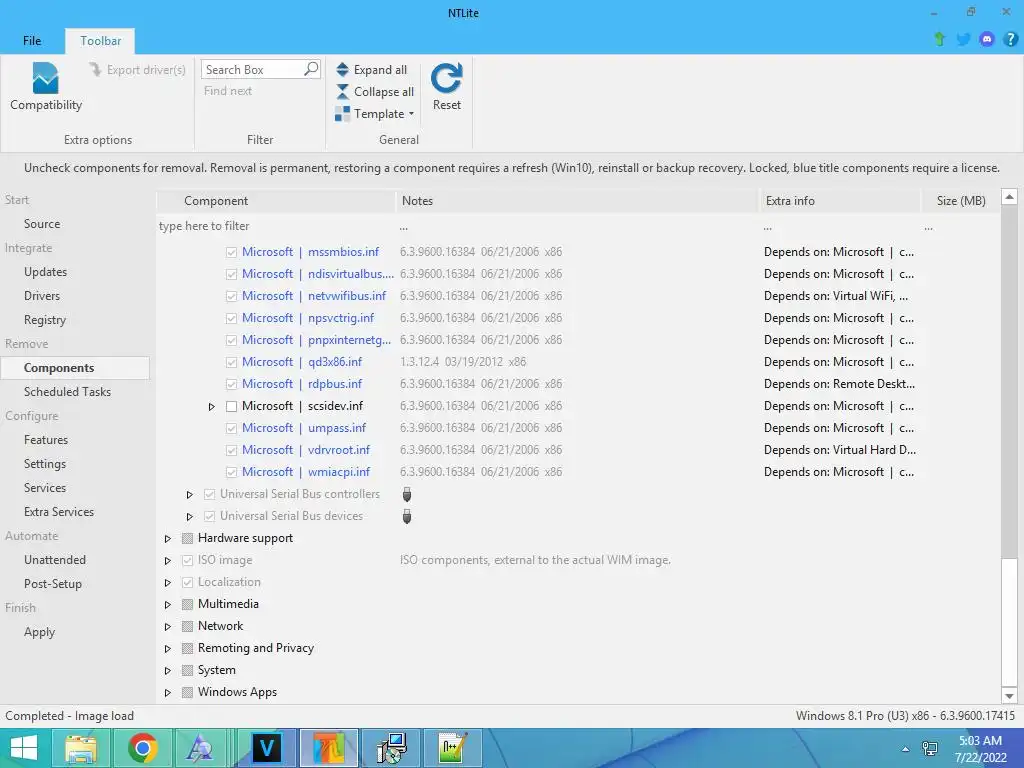Go to the Apply page
The height and width of the screenshot is (768, 1024).
[39, 632]
